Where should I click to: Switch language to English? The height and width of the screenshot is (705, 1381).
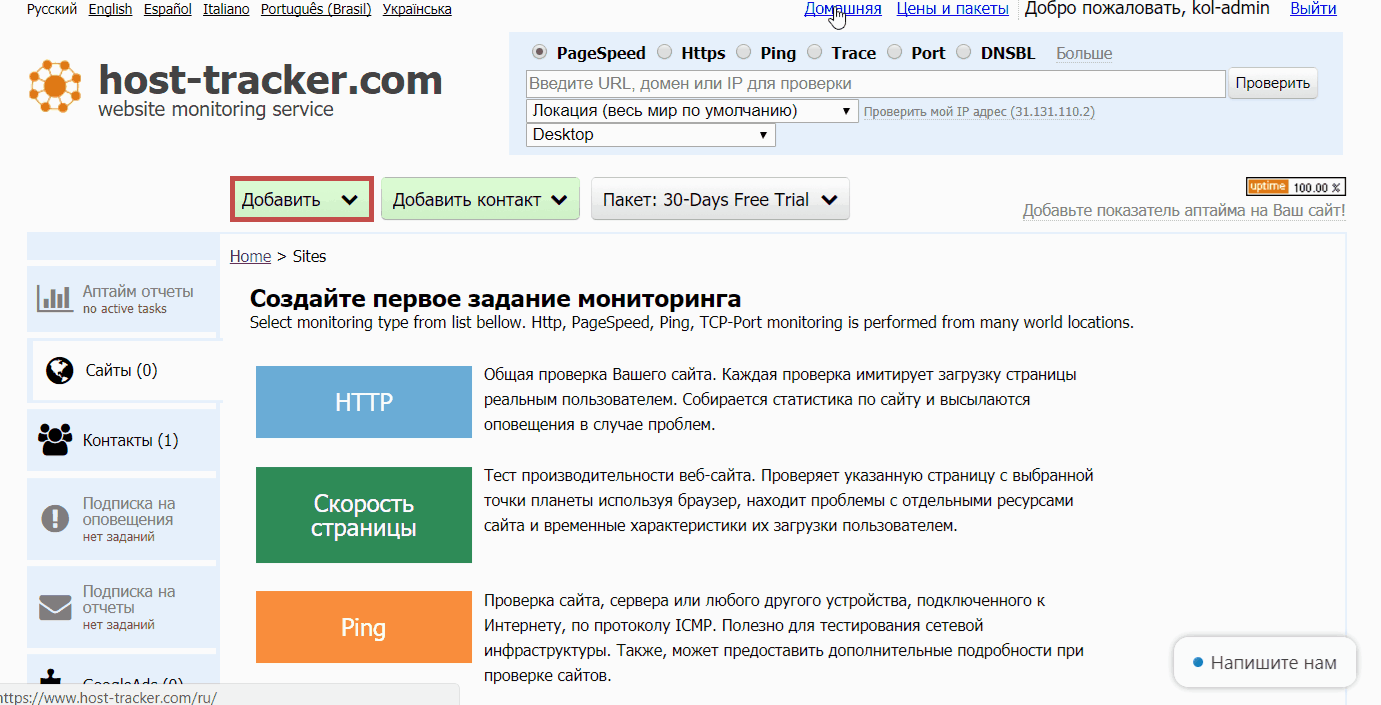pos(110,9)
